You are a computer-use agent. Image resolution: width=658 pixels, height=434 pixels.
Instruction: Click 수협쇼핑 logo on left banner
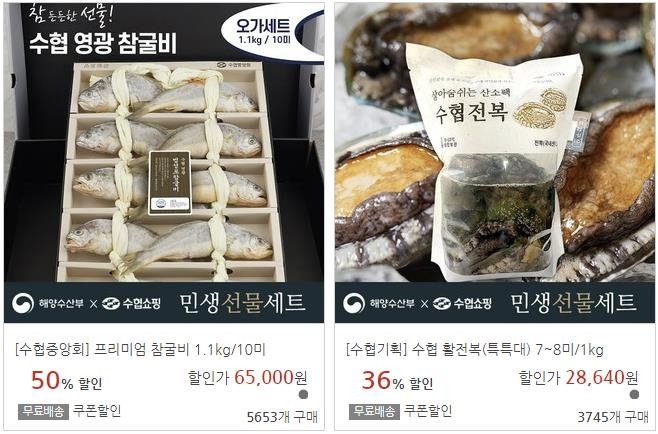tap(131, 303)
